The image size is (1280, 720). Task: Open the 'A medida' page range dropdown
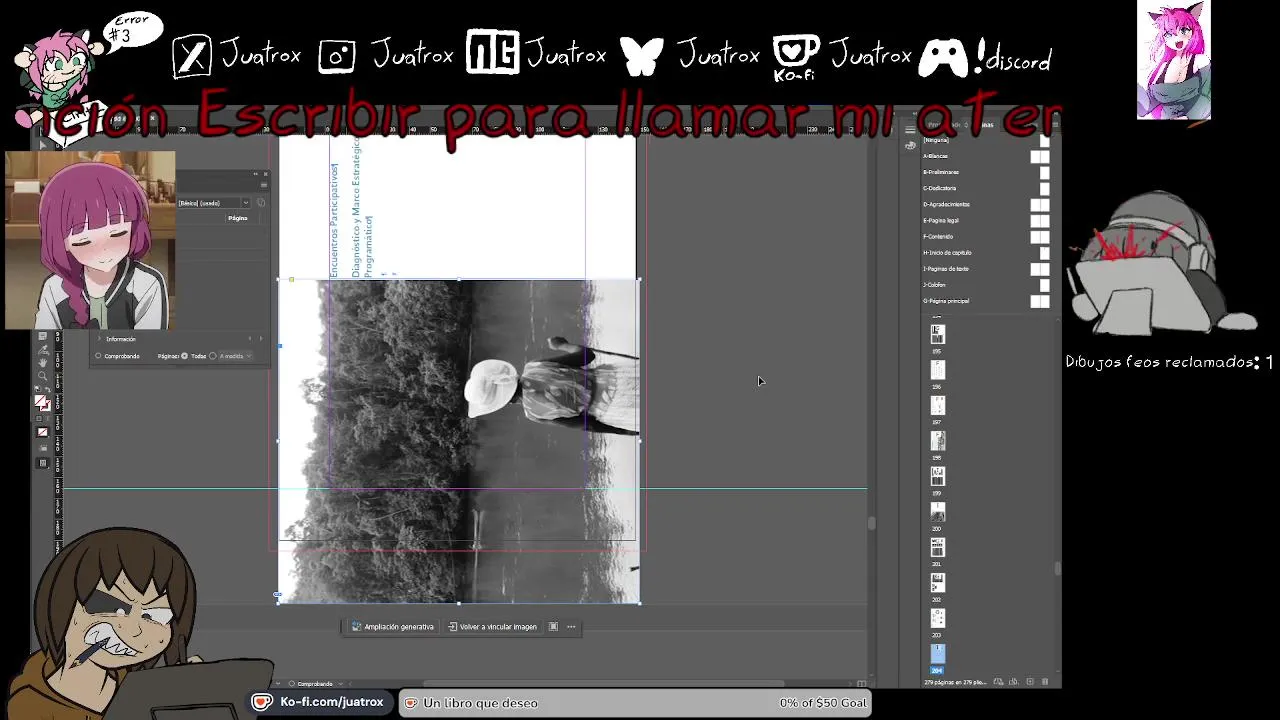coord(236,356)
